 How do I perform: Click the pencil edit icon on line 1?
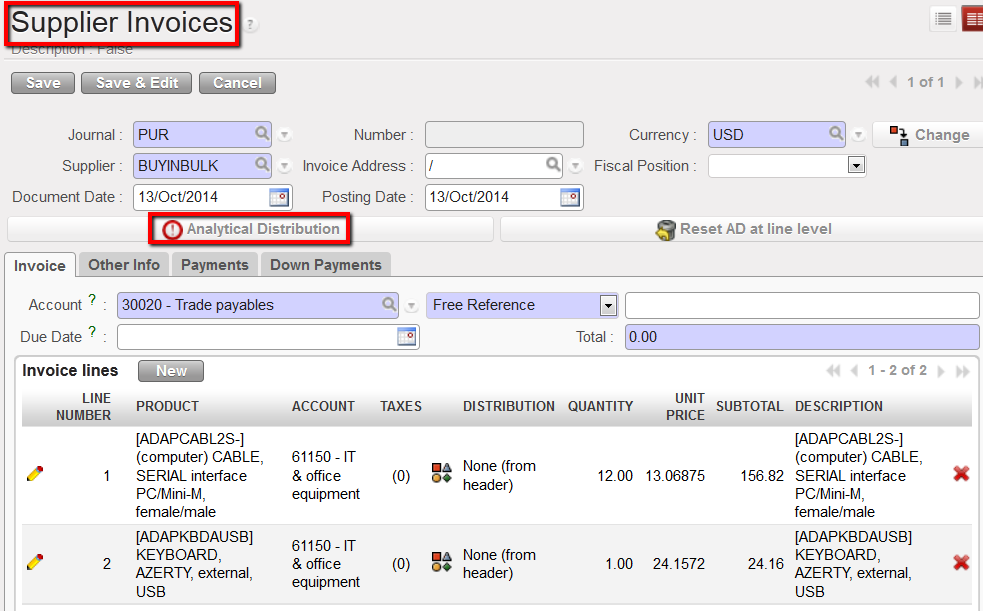pyautogui.click(x=35, y=474)
